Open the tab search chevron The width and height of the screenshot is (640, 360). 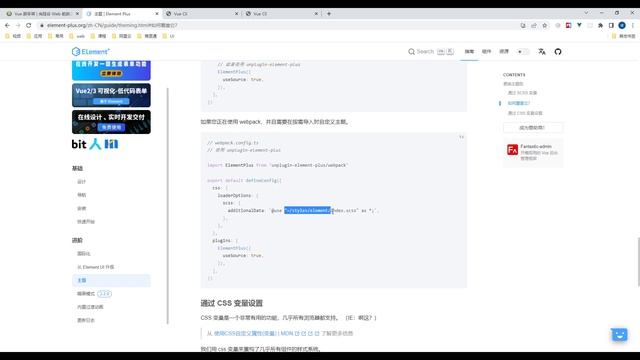(586, 13)
